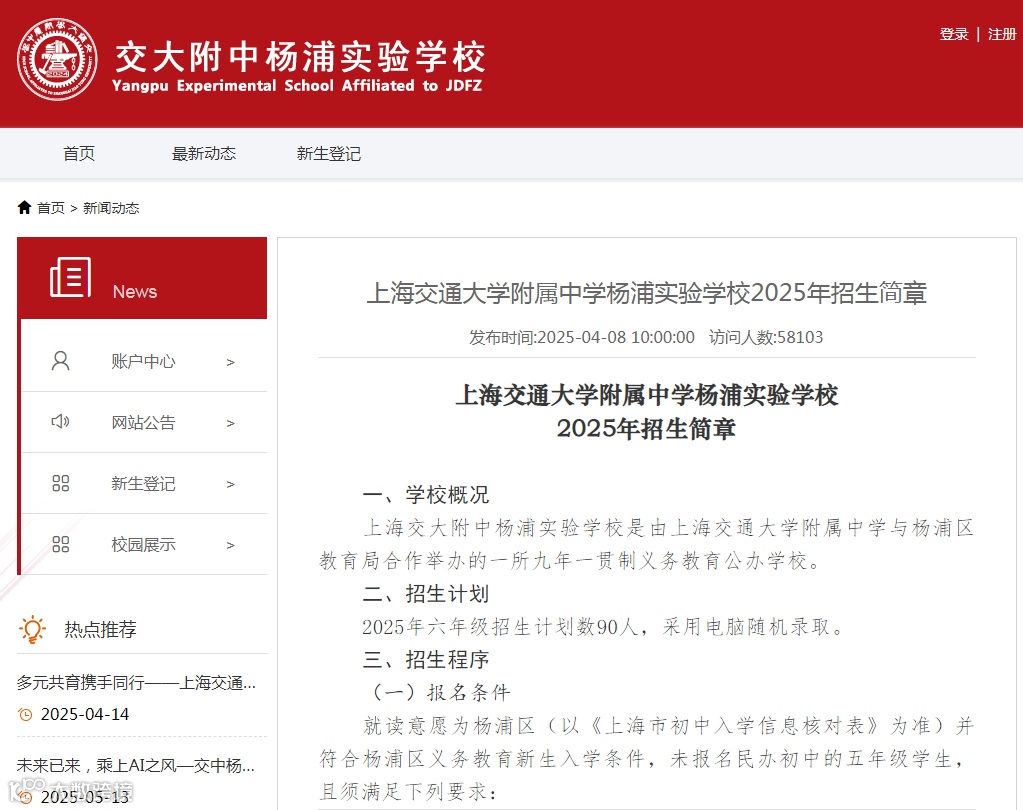Click the user icon beside 账户中心
This screenshot has height=810, width=1023.
(61, 361)
